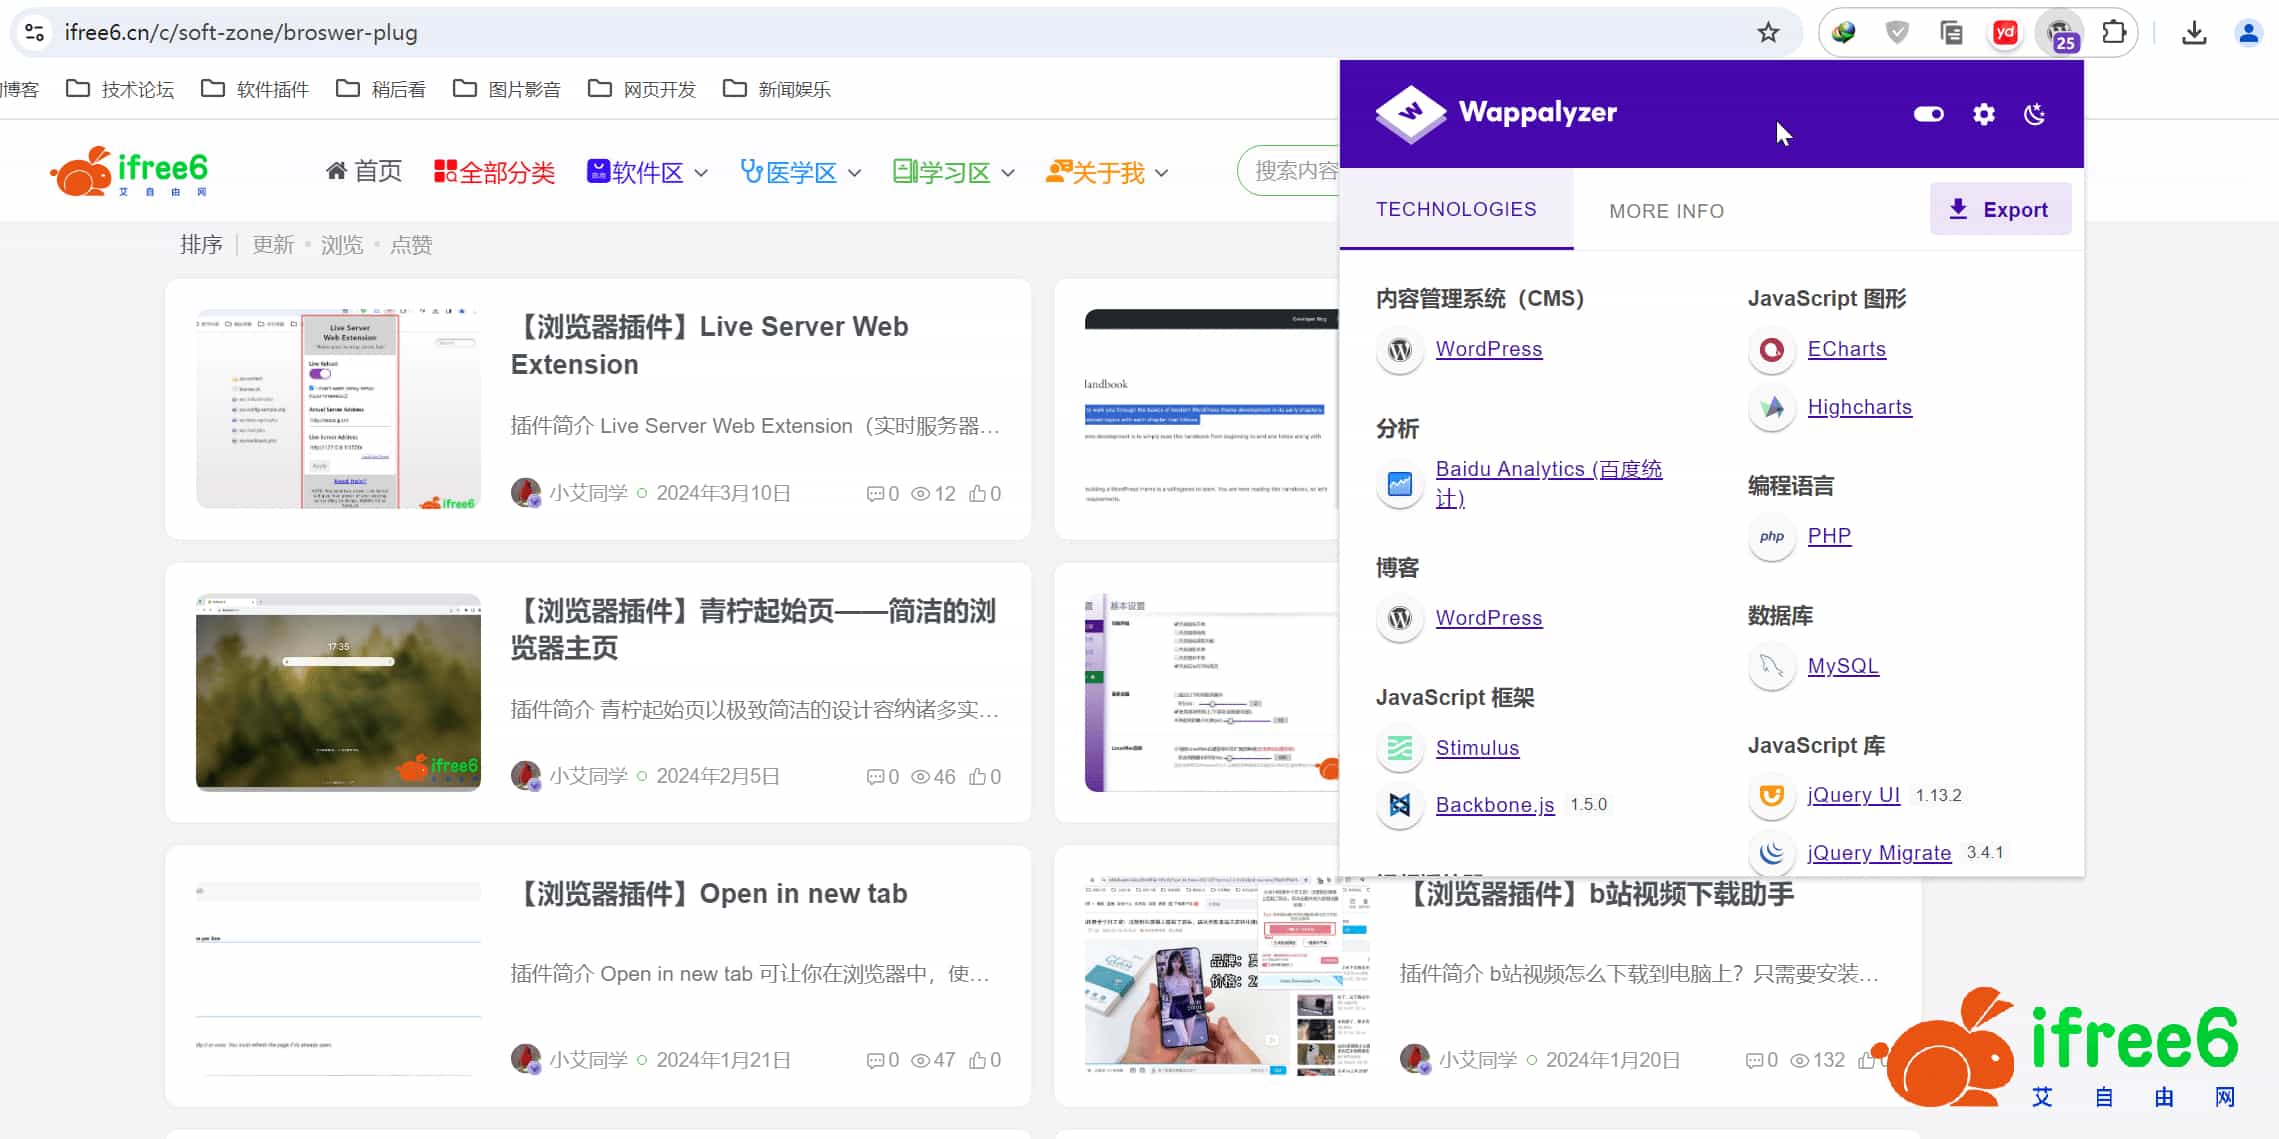The image size is (2279, 1139).
Task: Select the PHP programming language icon
Action: (1771, 537)
